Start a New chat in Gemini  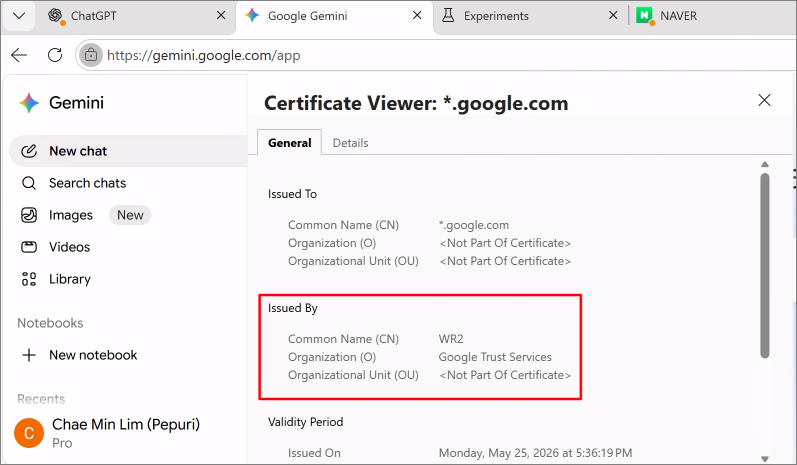[x=128, y=151]
